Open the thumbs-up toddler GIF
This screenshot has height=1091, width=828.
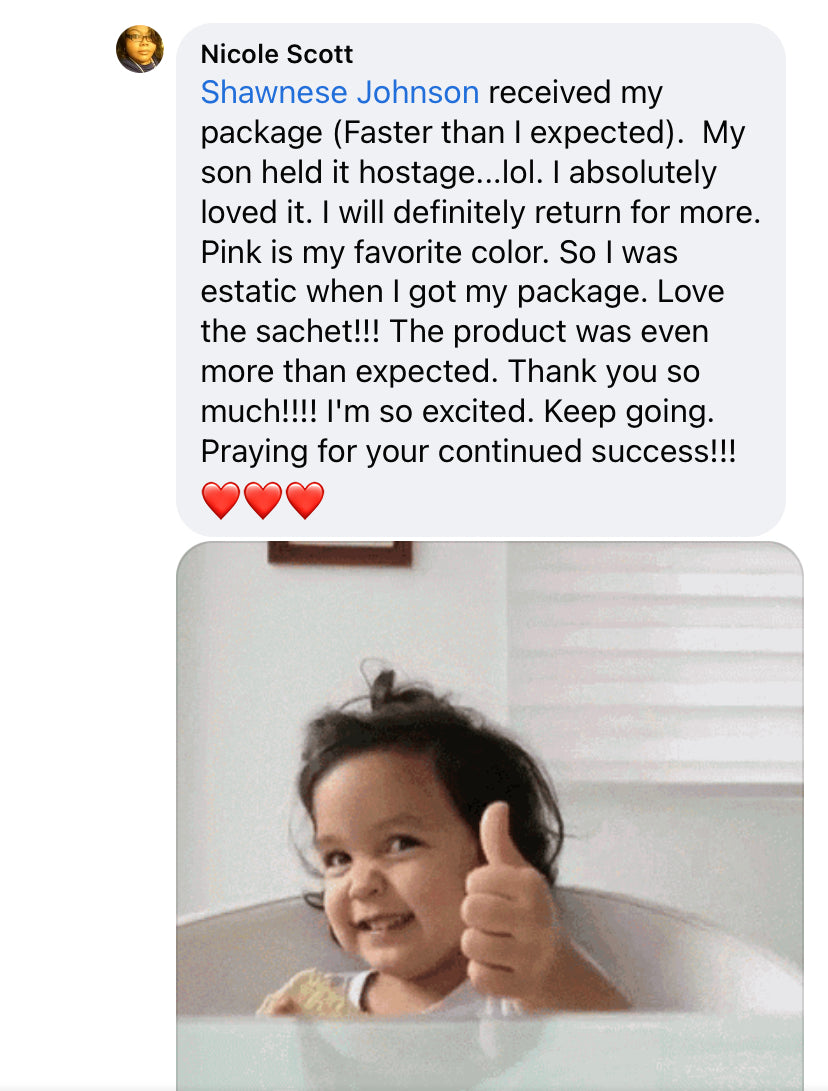coord(490,816)
